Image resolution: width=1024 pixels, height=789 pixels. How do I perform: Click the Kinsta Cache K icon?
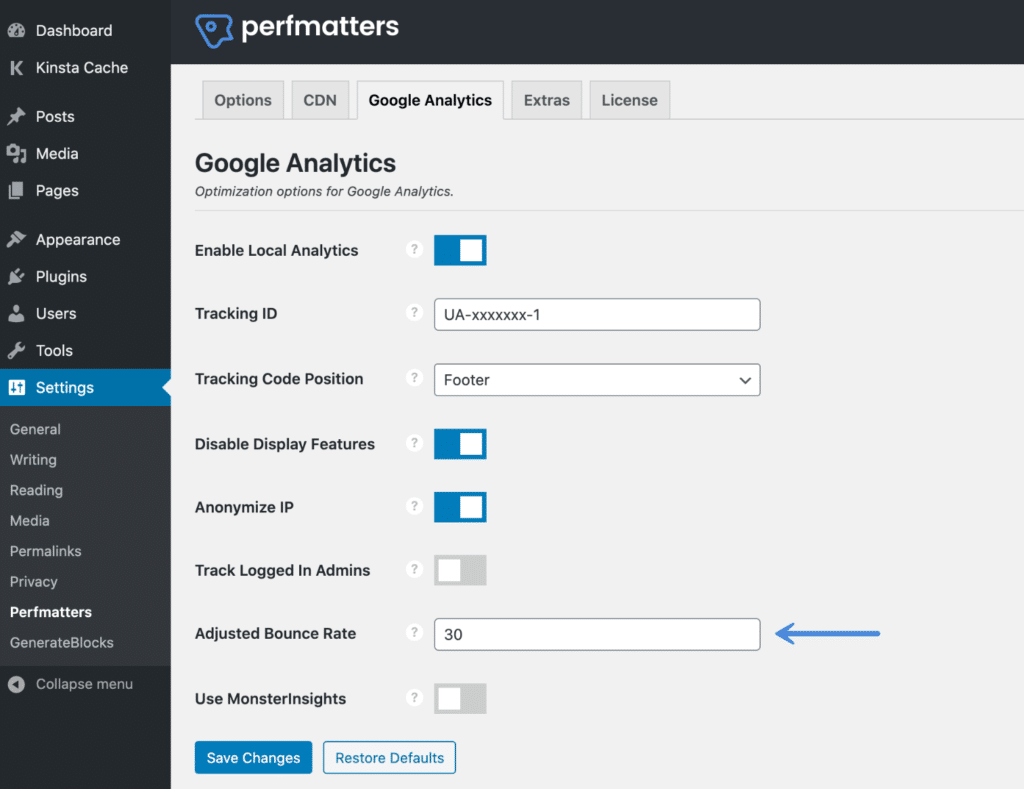16,67
